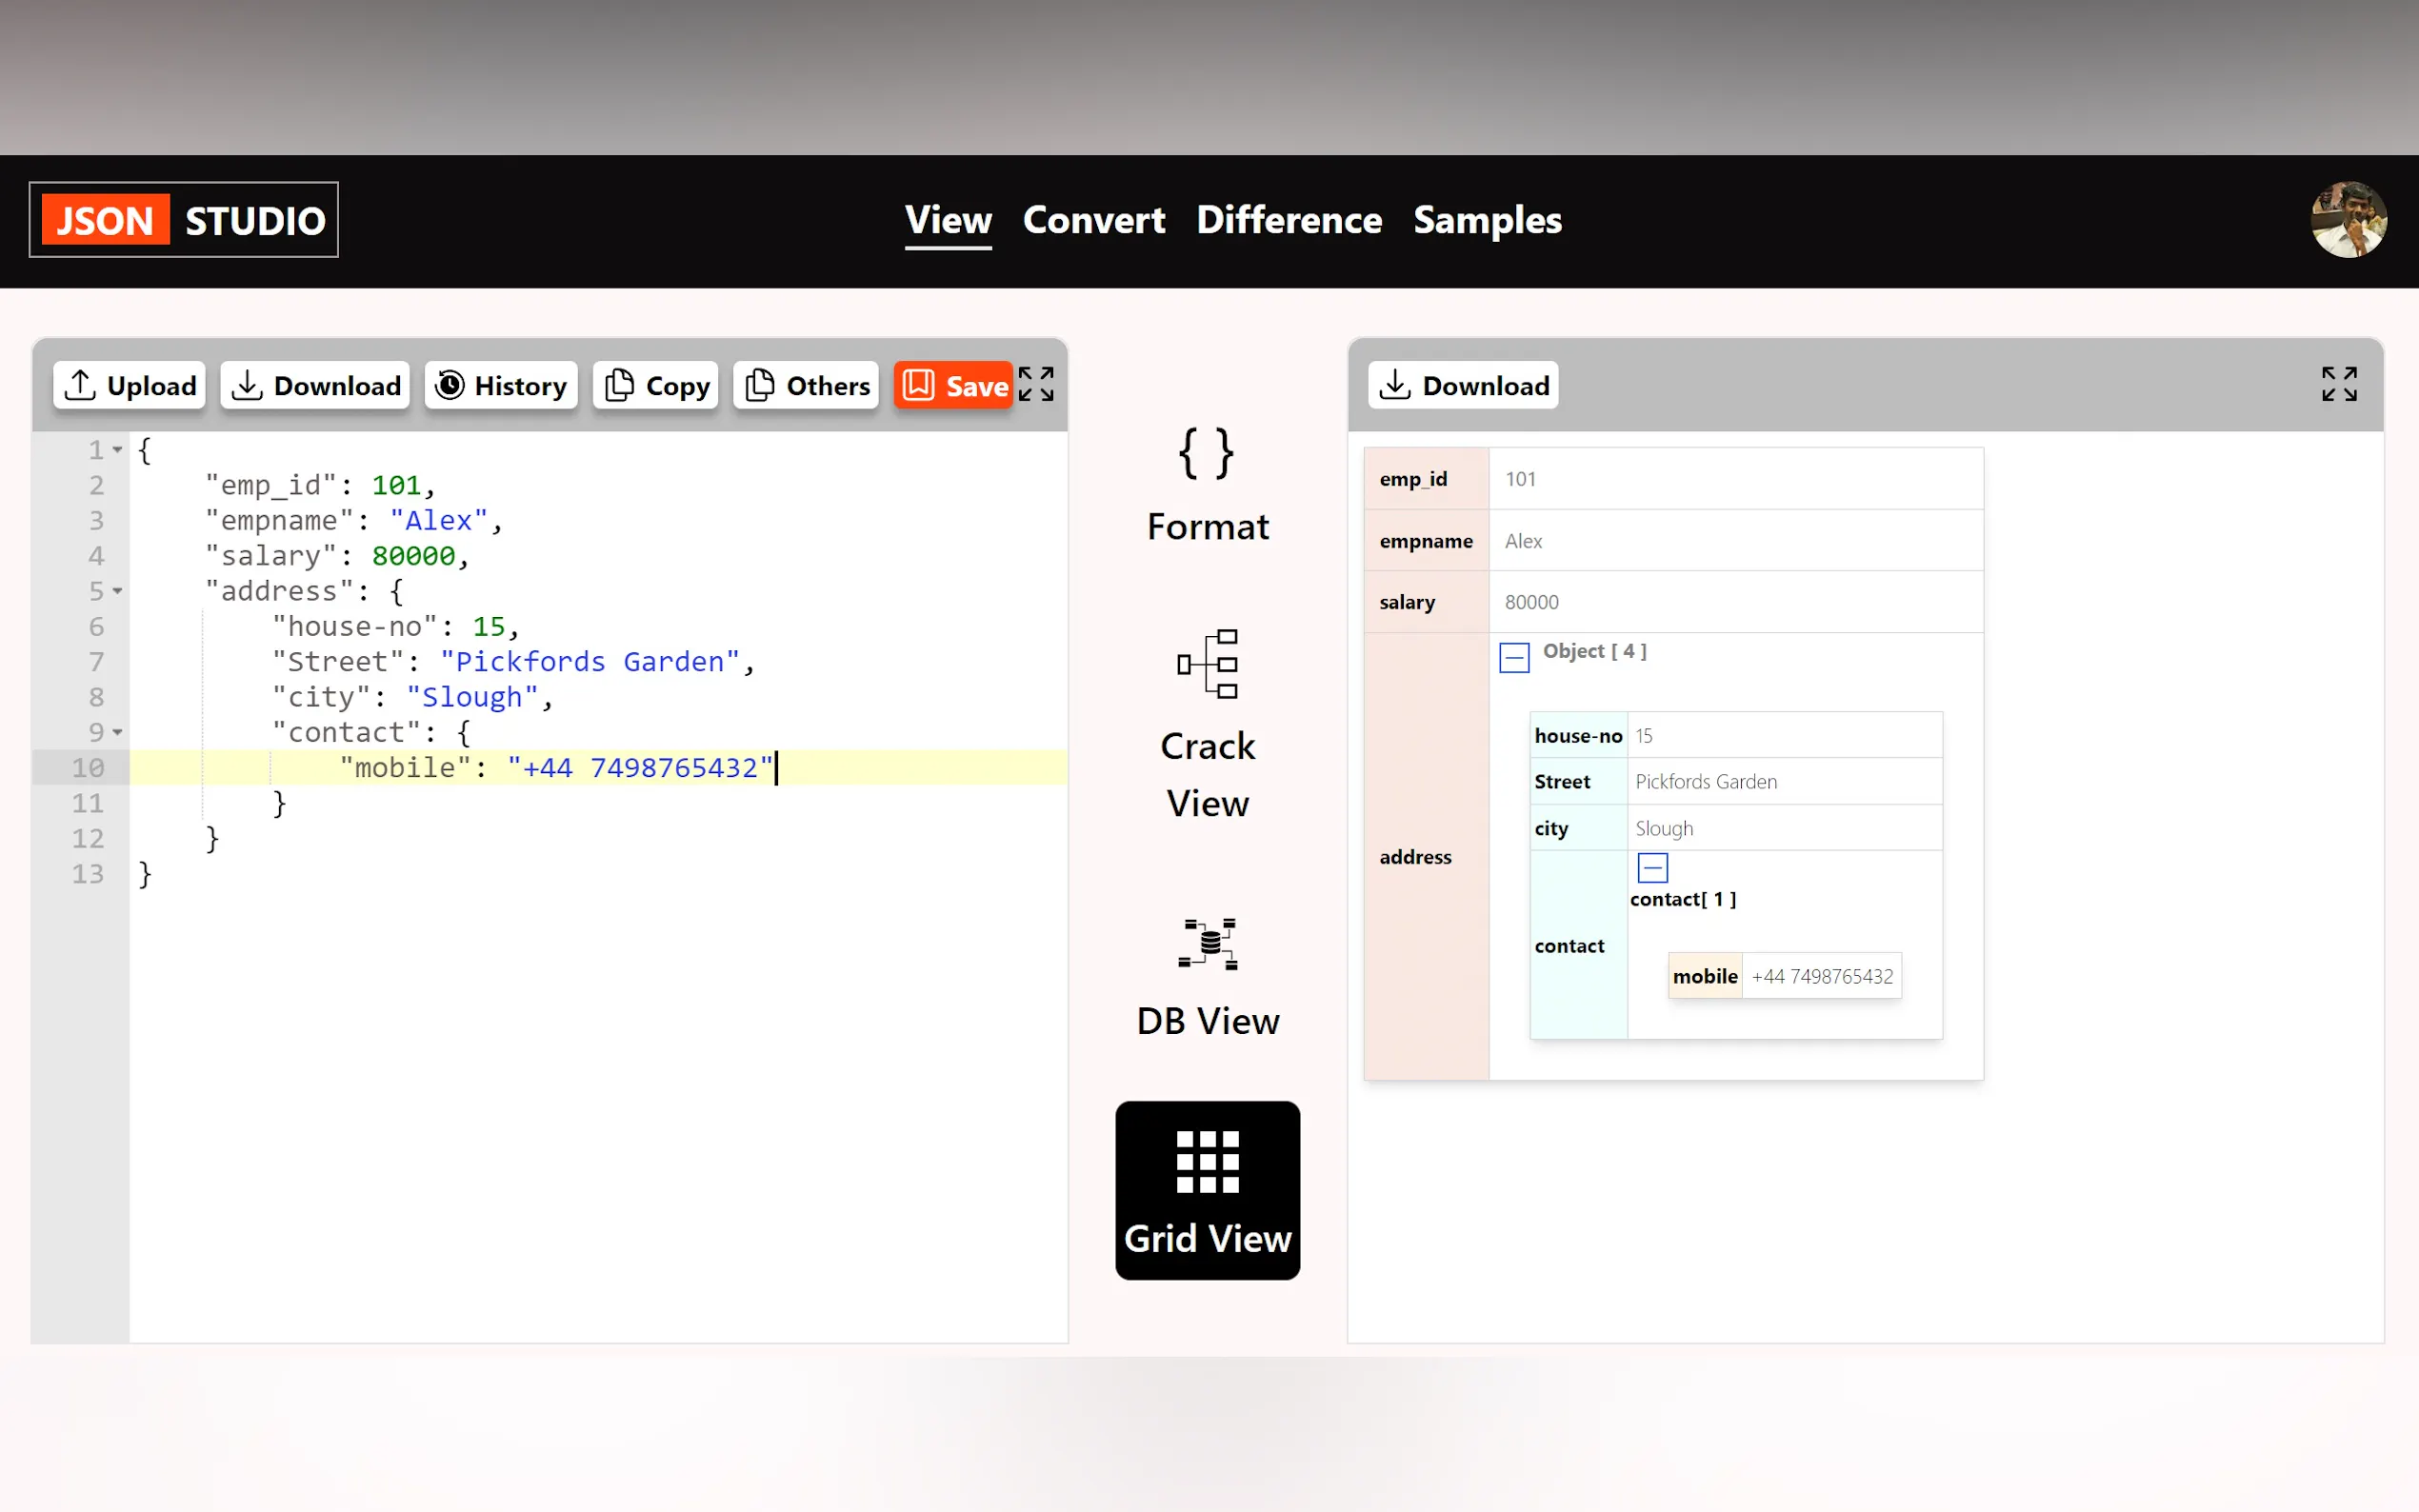Click the user profile avatar
The width and height of the screenshot is (2419, 1512).
point(2347,219)
